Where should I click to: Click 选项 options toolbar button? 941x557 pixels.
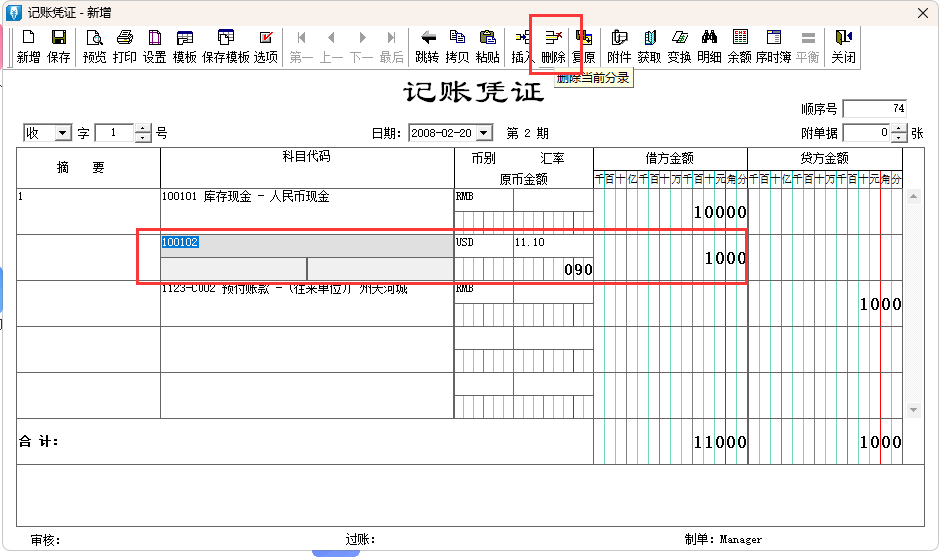pyautogui.click(x=265, y=46)
